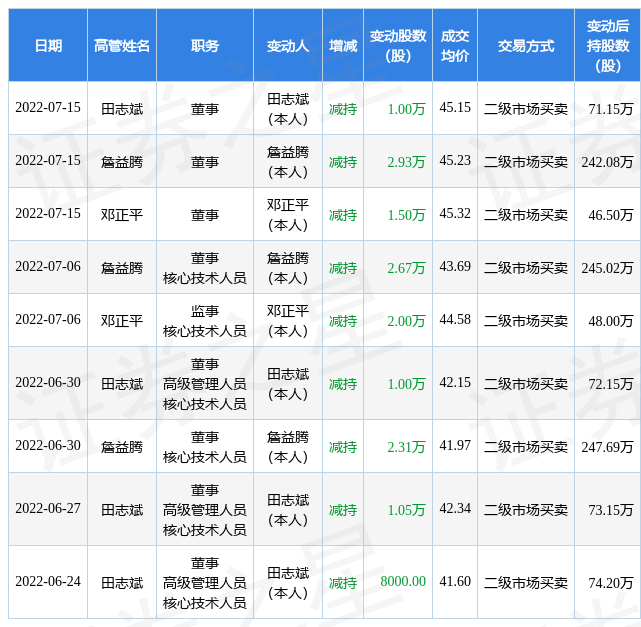
Task: Select the average price 41.60 cell
Action: [455, 581]
